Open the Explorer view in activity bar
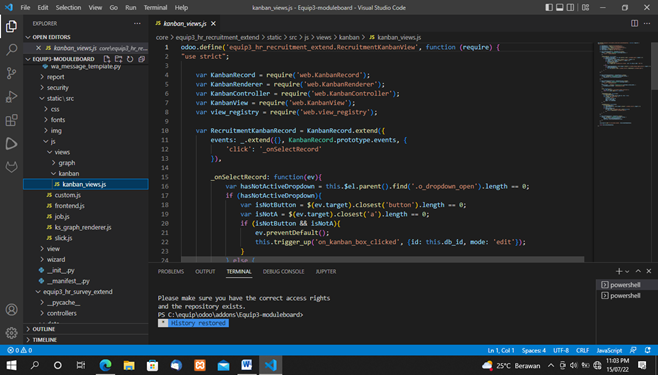 click(x=11, y=26)
